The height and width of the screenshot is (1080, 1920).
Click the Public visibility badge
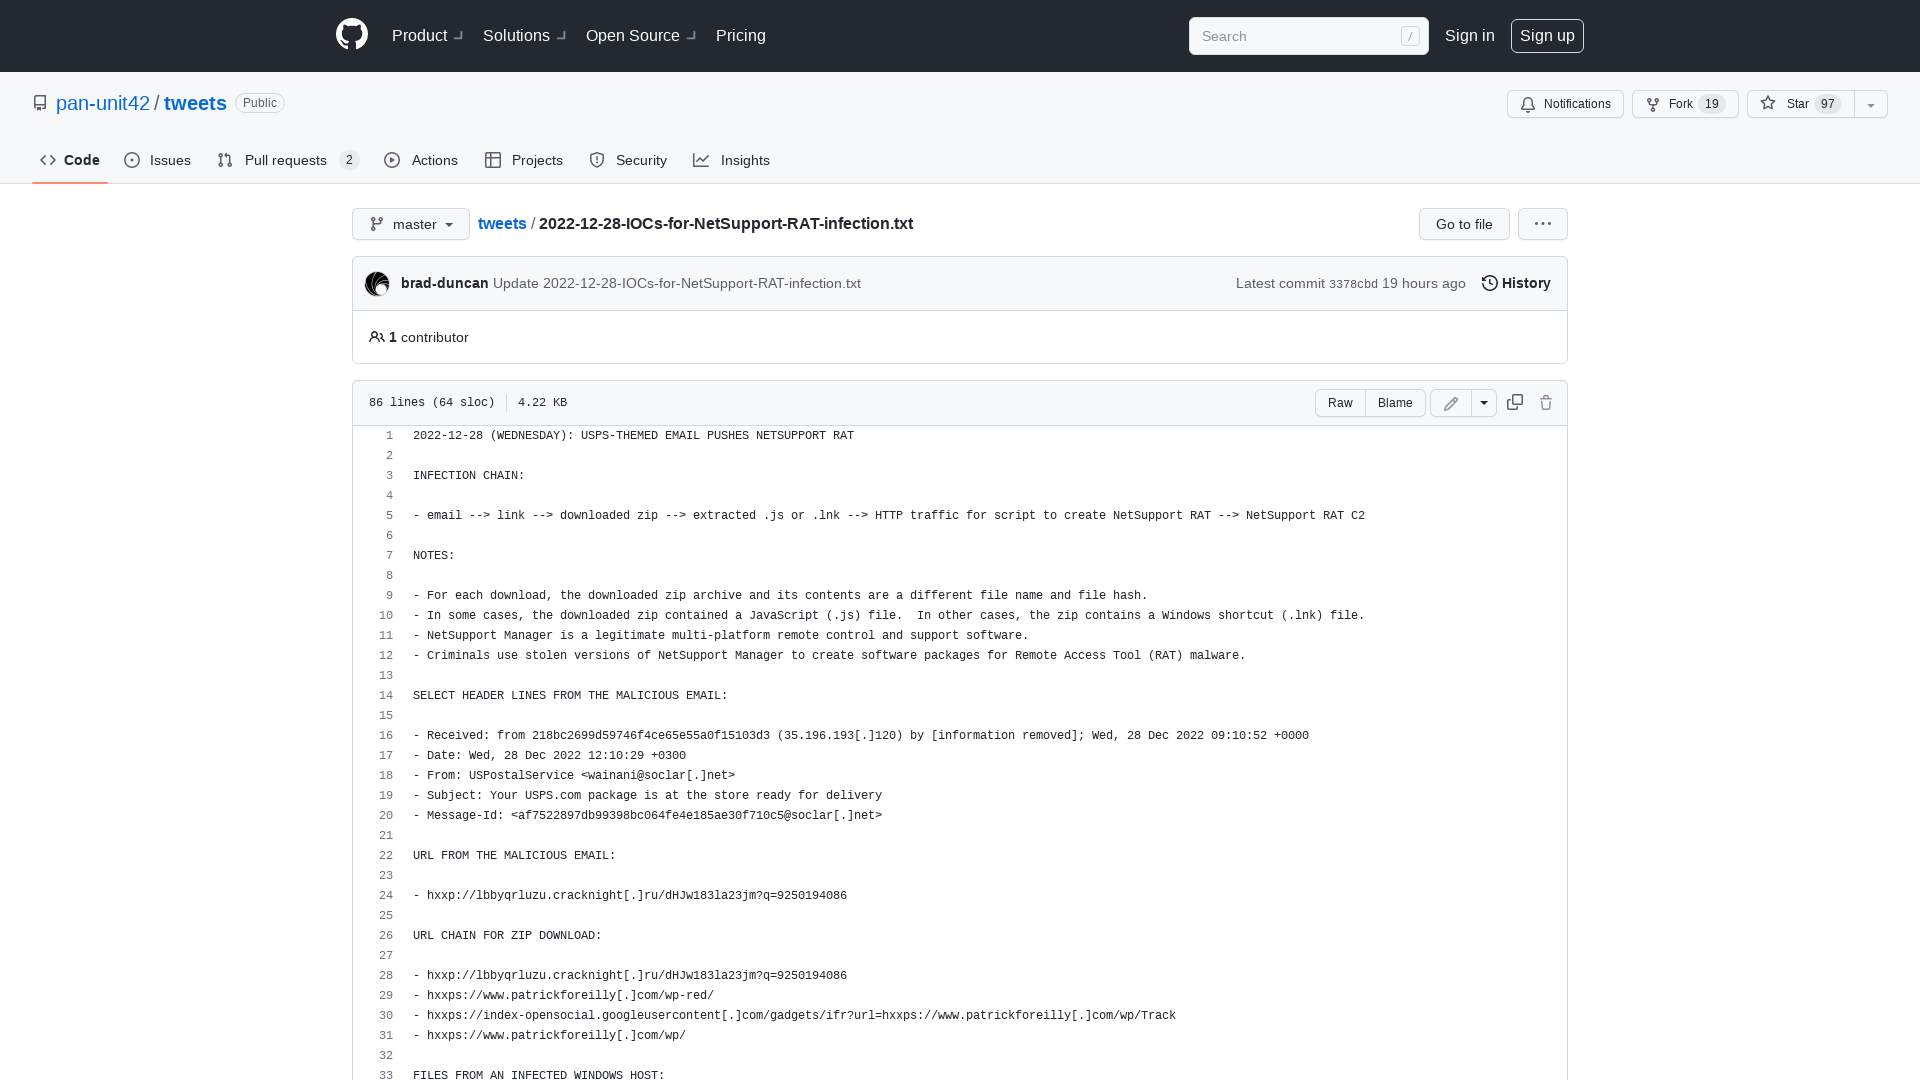[260, 103]
